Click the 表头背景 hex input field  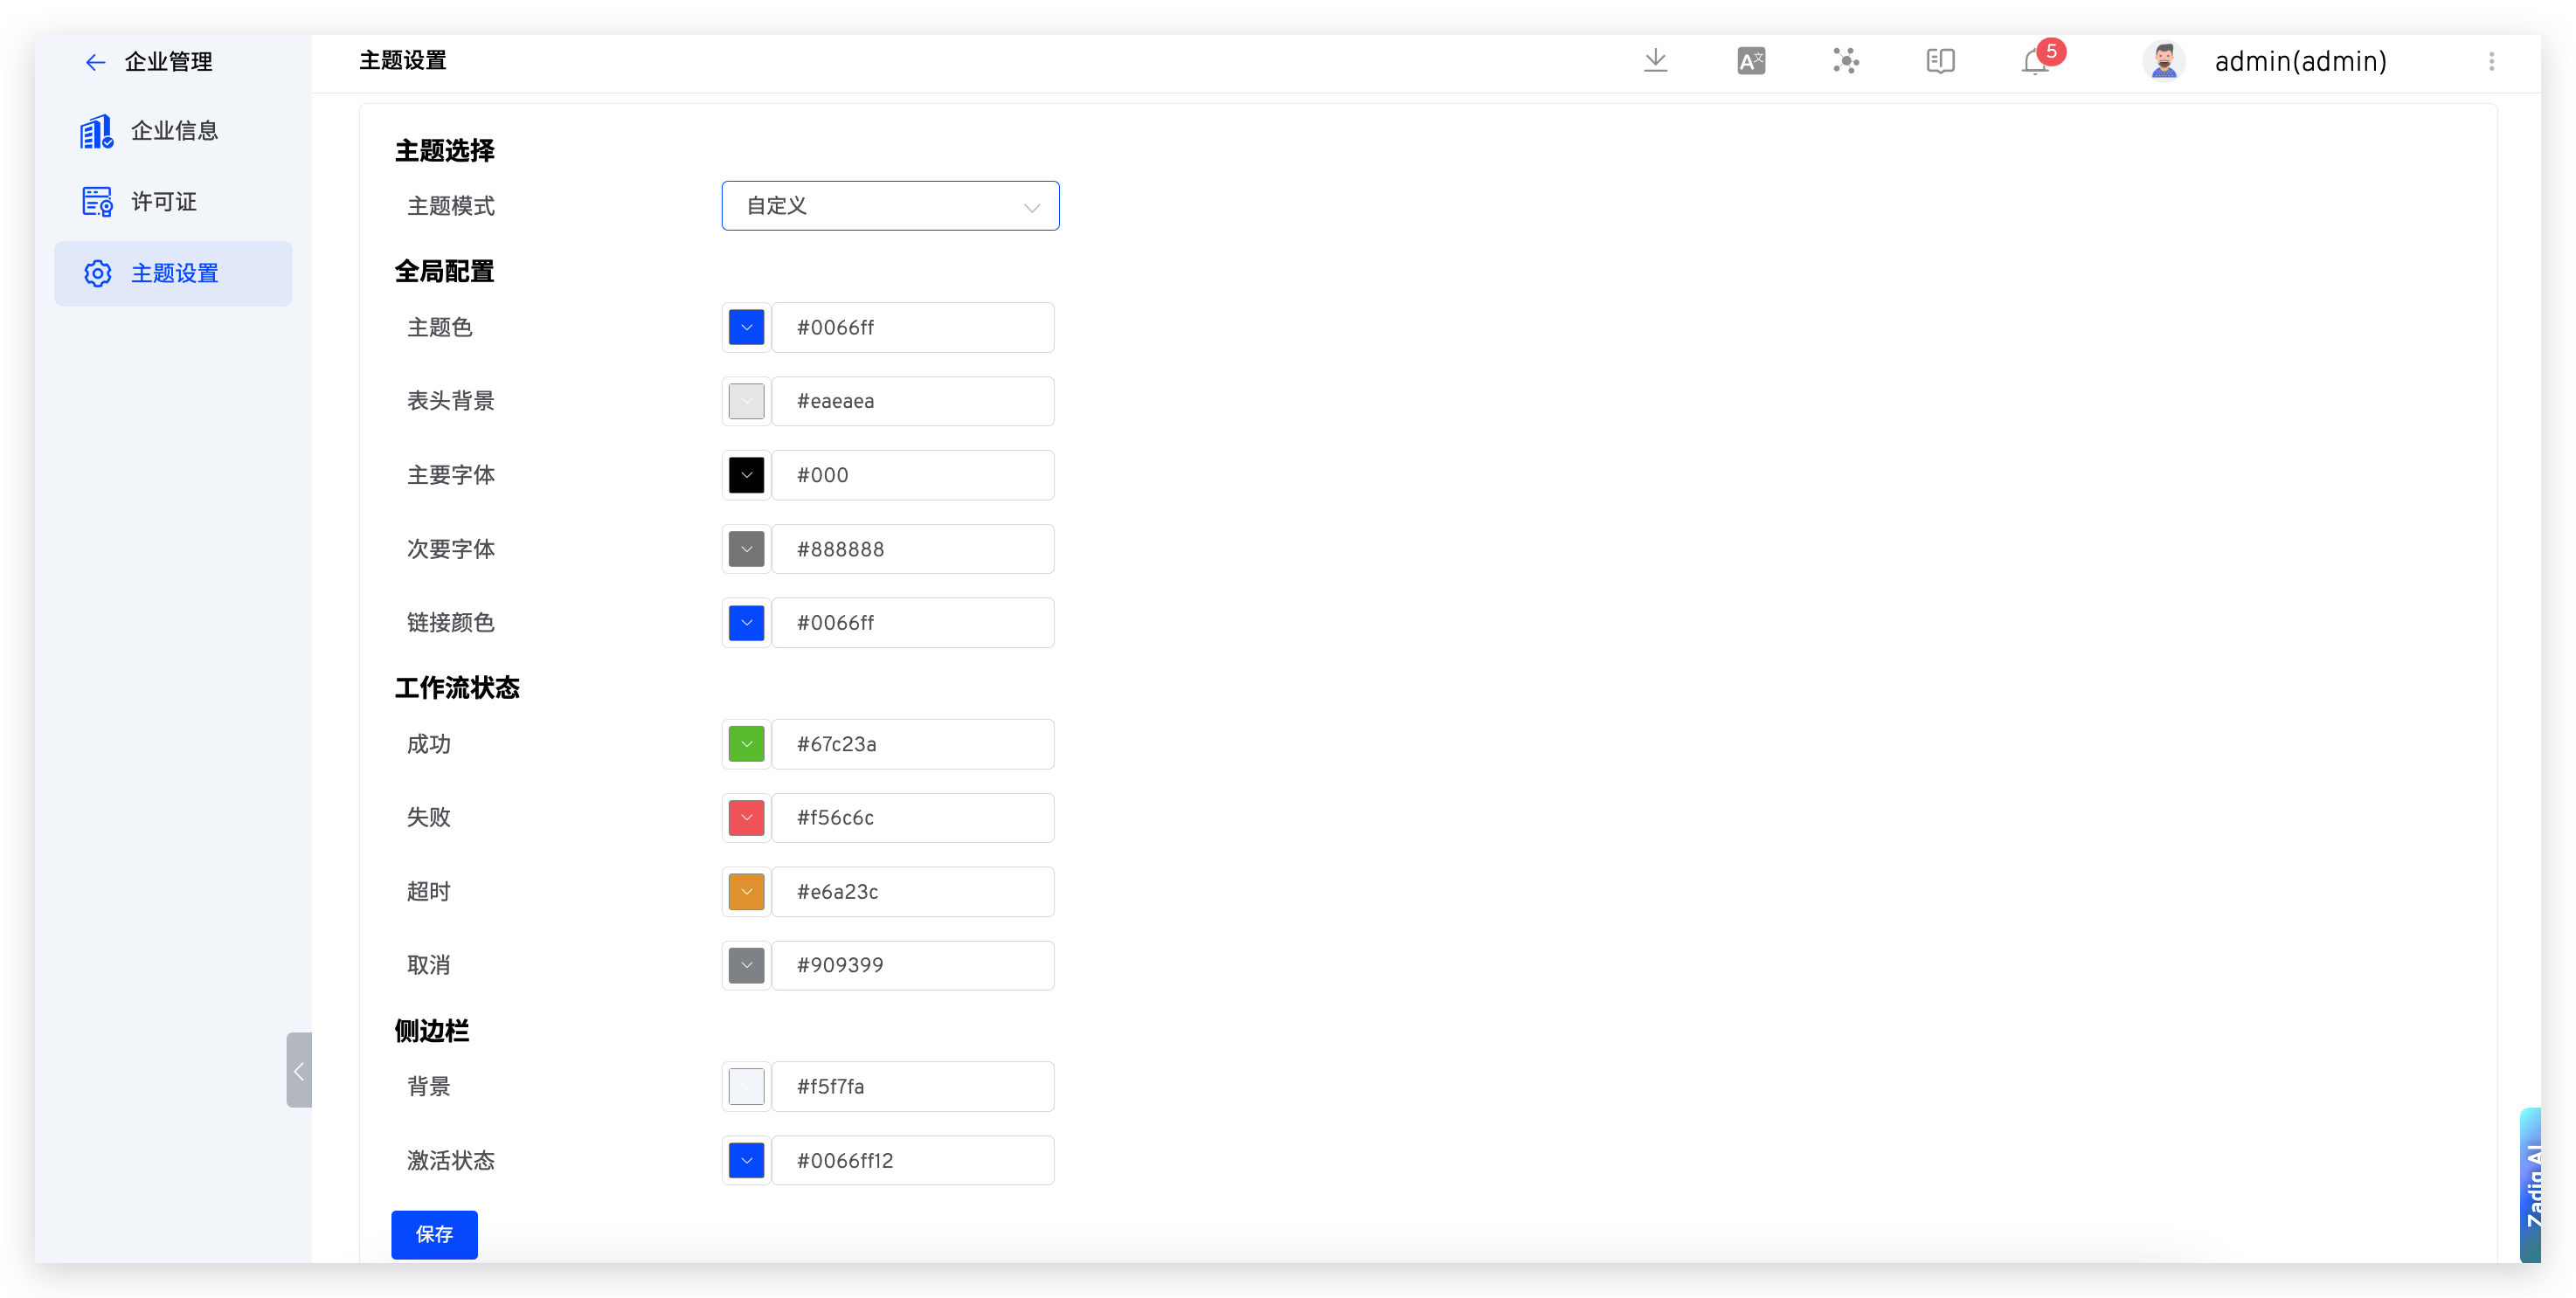click(x=911, y=401)
